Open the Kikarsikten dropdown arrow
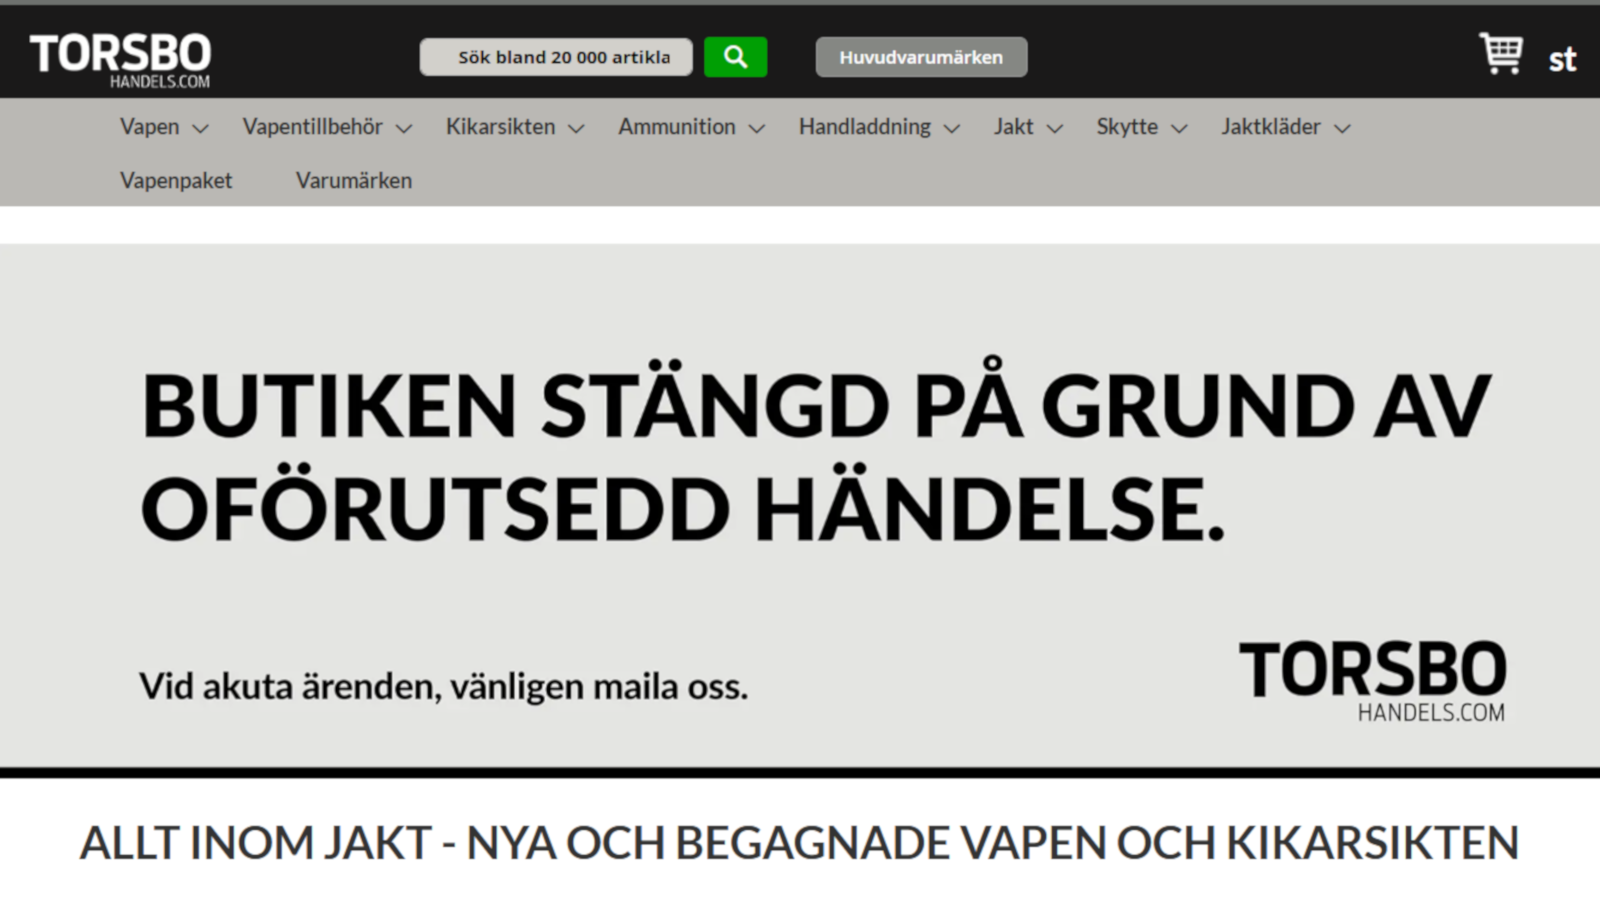The width and height of the screenshot is (1600, 900). [x=576, y=128]
